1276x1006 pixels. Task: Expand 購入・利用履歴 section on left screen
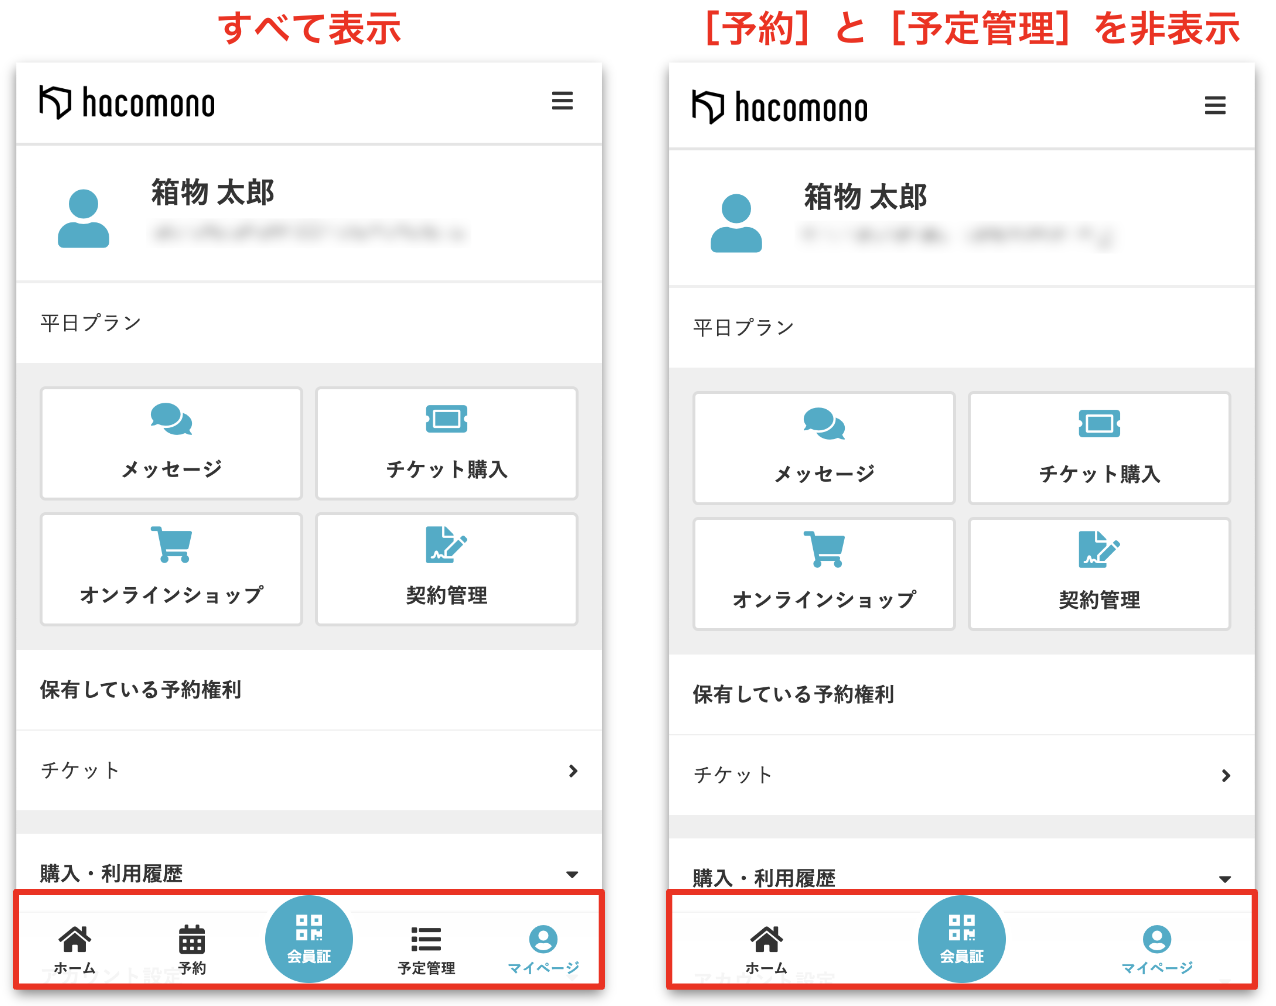click(572, 874)
